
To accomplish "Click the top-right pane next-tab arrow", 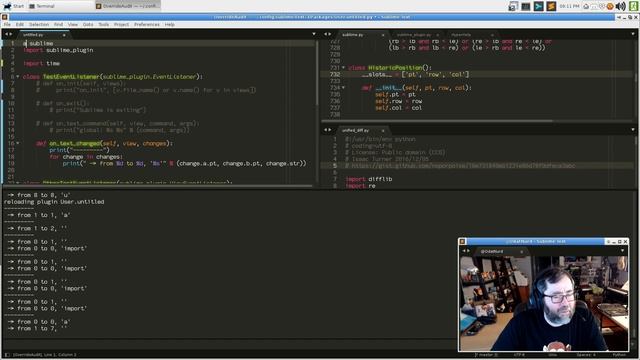I will click(330, 34).
